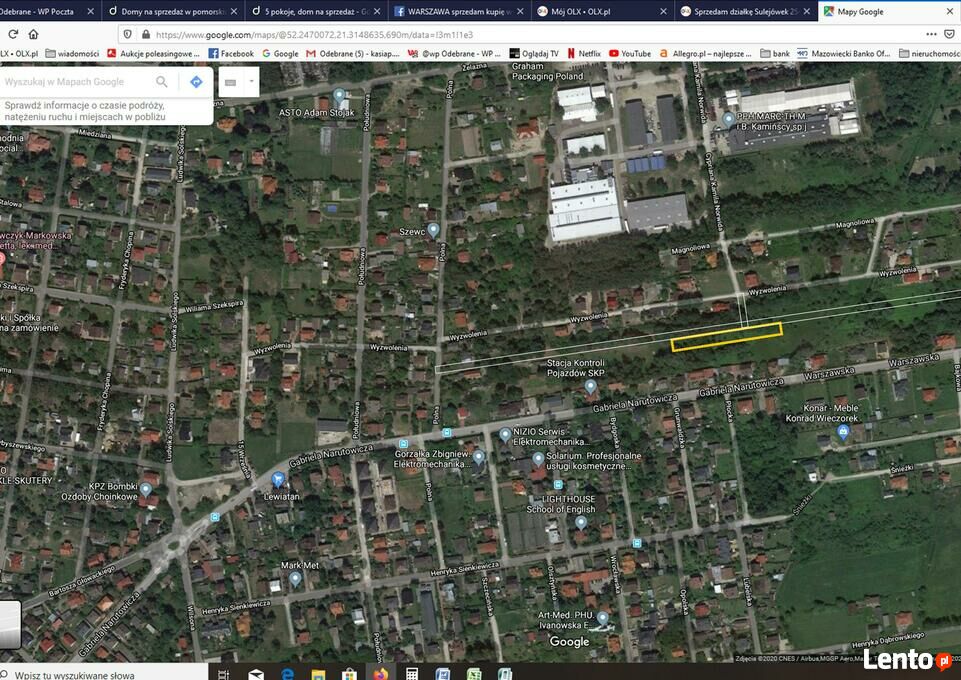Open Odebrane (5) Gmail bookmark

point(352,54)
